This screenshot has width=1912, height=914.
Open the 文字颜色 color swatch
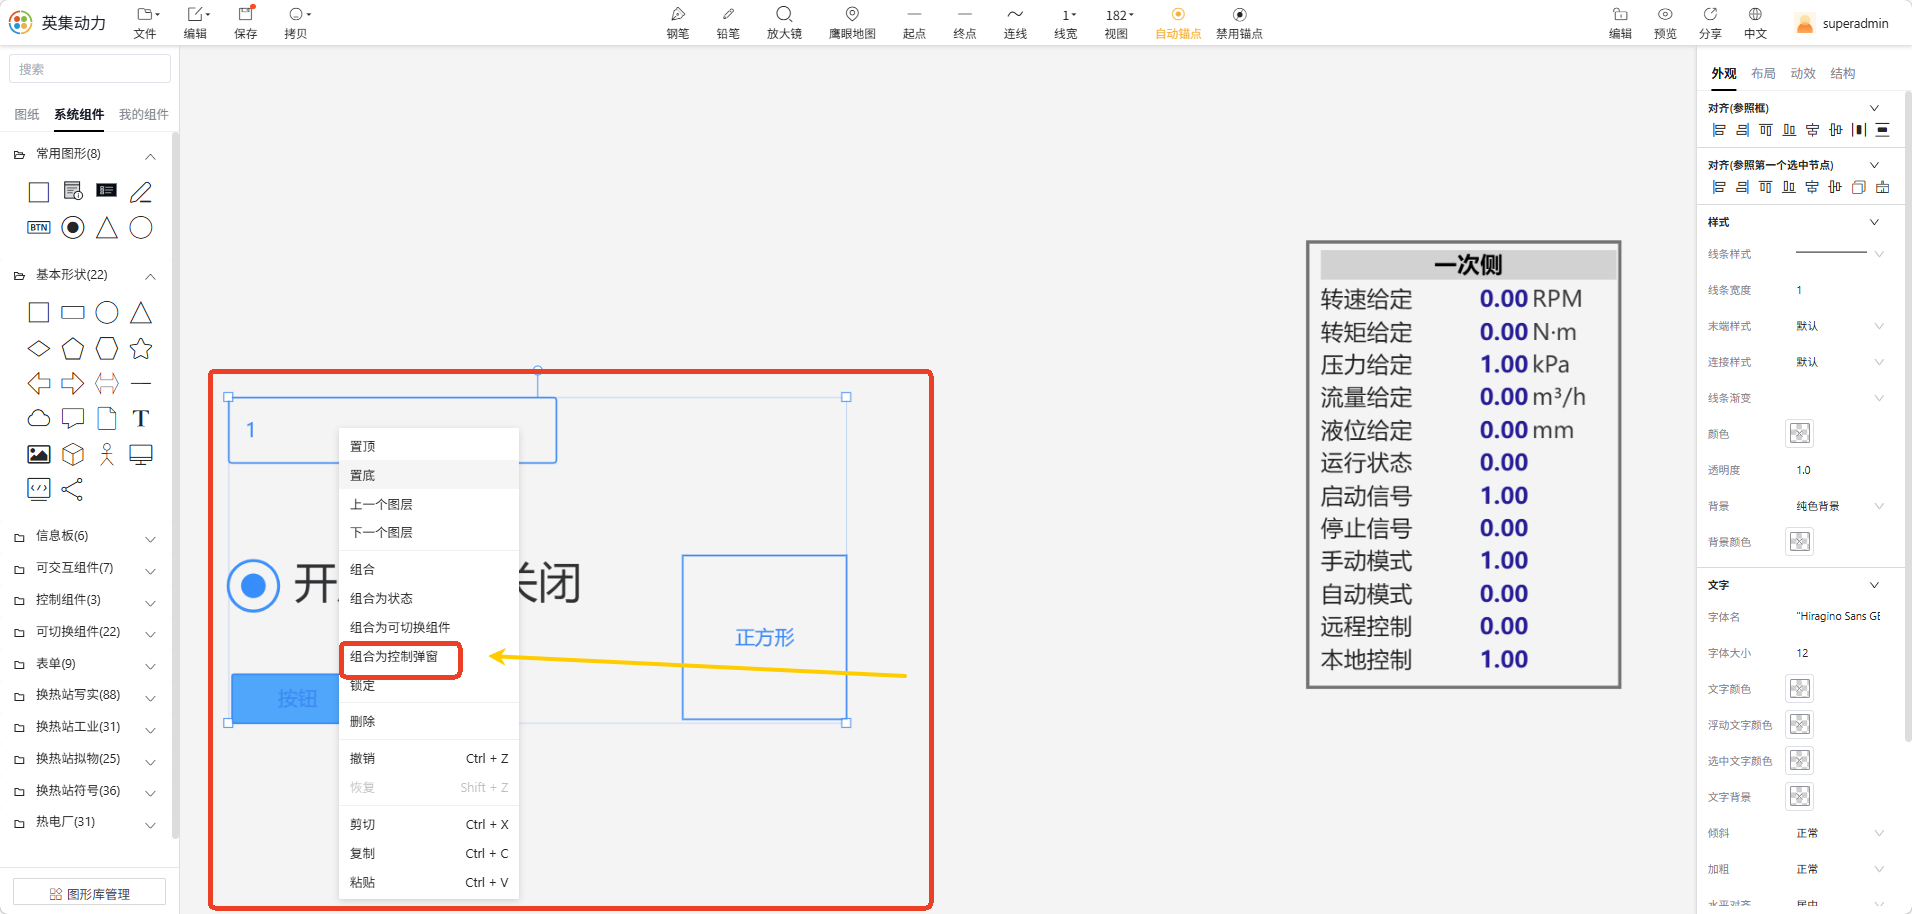(1799, 688)
